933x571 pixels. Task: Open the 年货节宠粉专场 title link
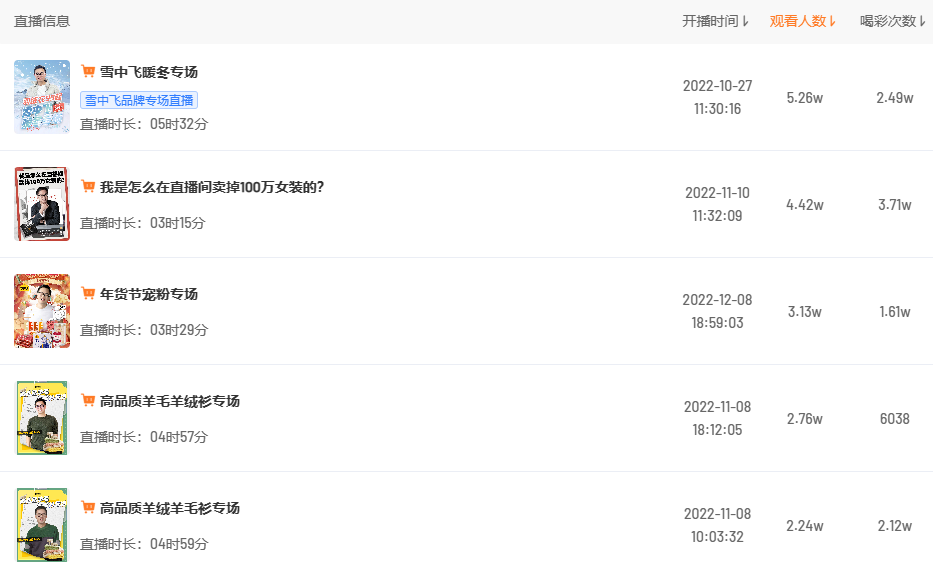pyautogui.click(x=149, y=294)
